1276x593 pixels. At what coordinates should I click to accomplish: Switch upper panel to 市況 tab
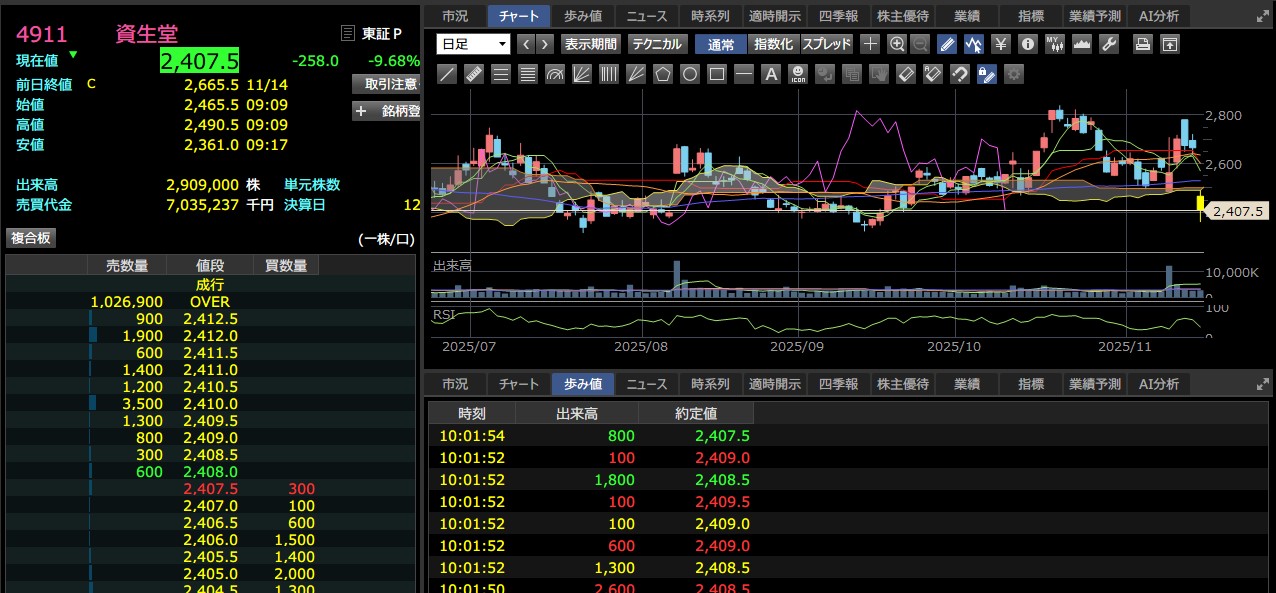(455, 16)
